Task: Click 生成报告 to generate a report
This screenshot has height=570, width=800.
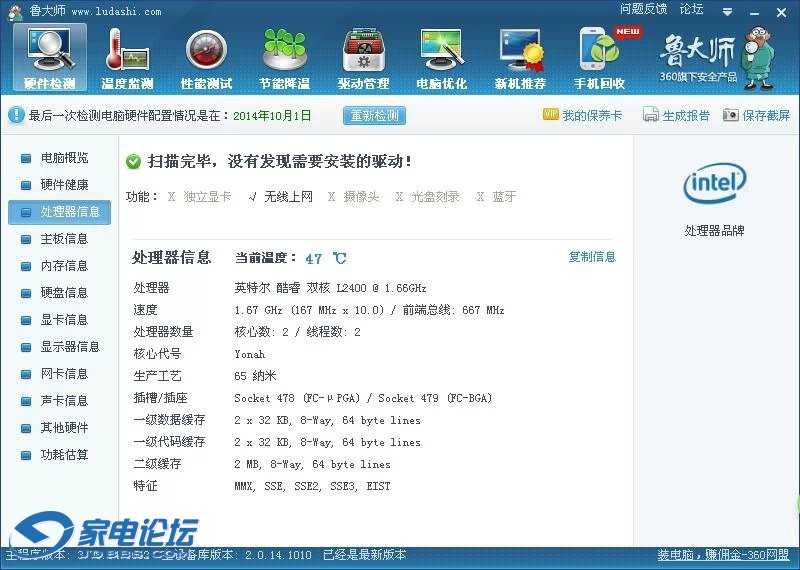Action: 676,115
